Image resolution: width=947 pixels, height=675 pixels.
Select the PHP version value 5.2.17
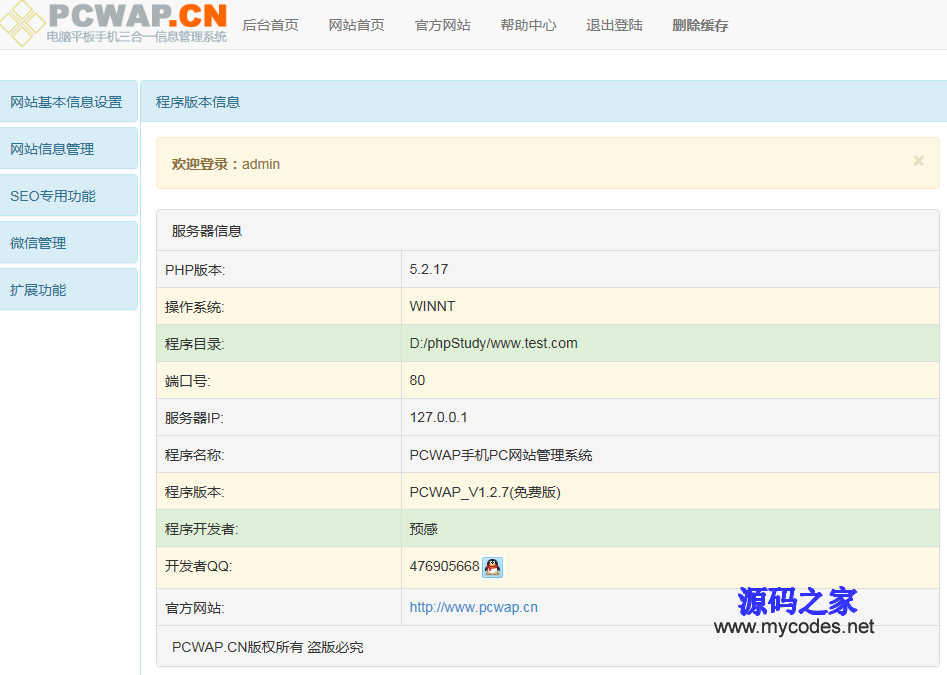point(429,269)
